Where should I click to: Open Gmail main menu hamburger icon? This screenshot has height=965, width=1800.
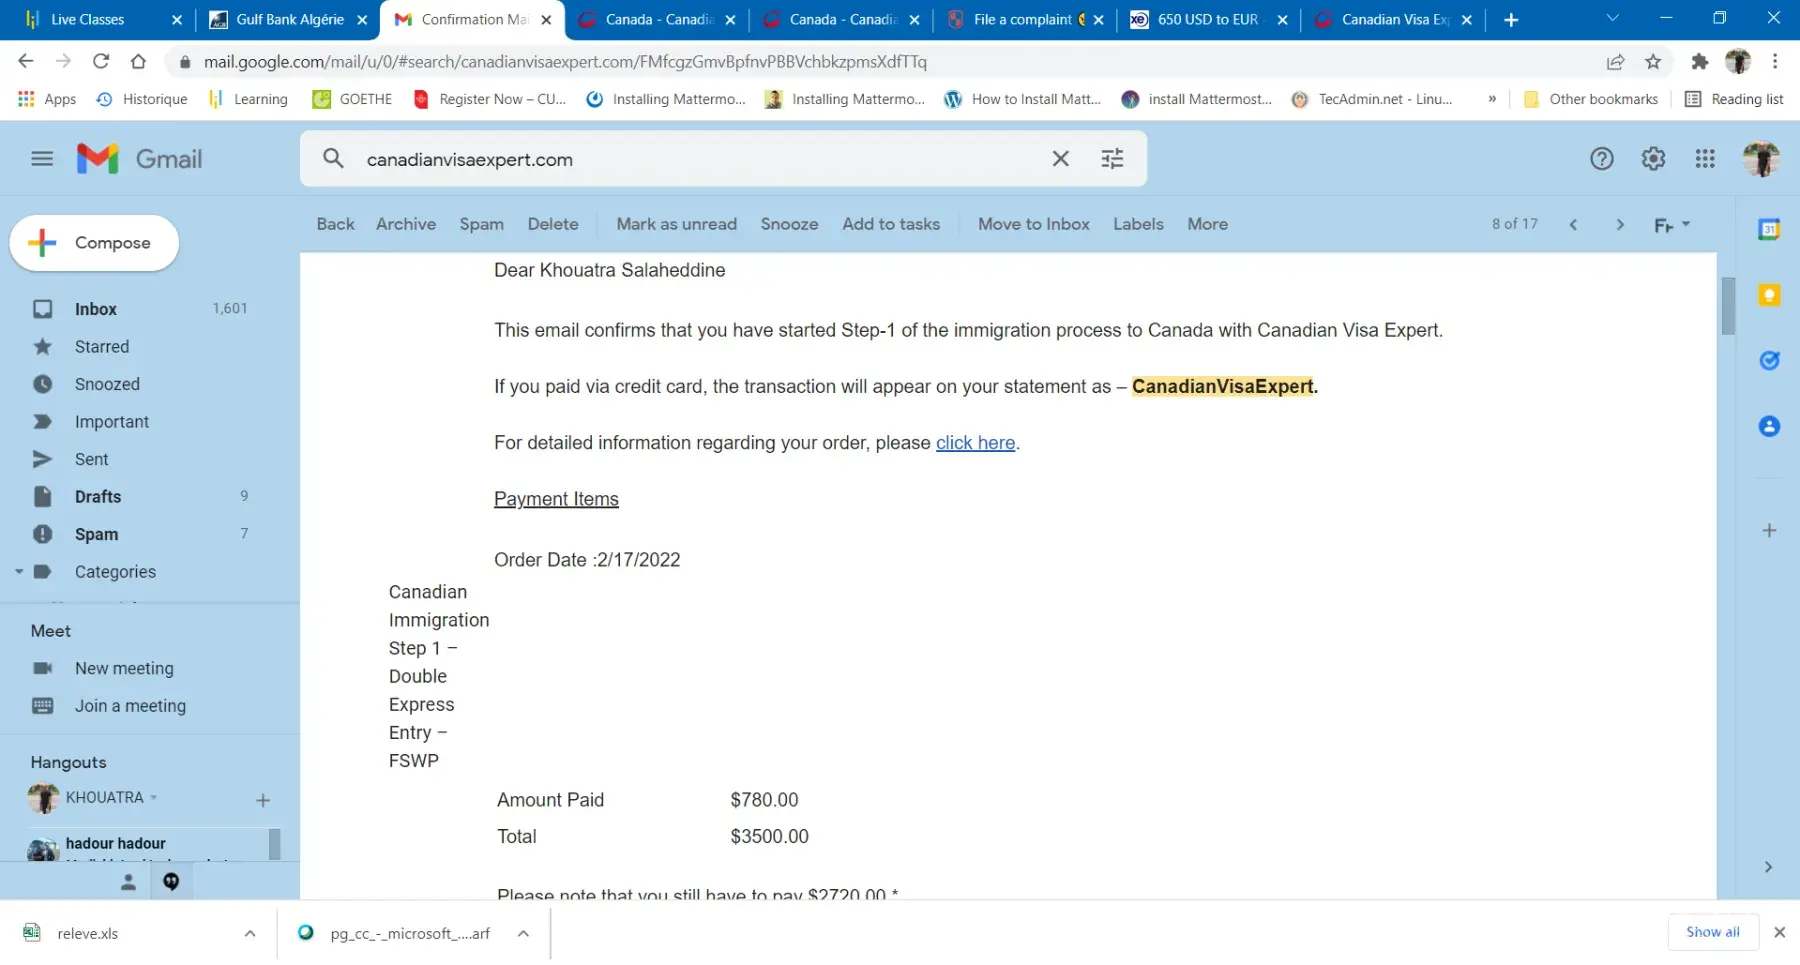[42, 159]
